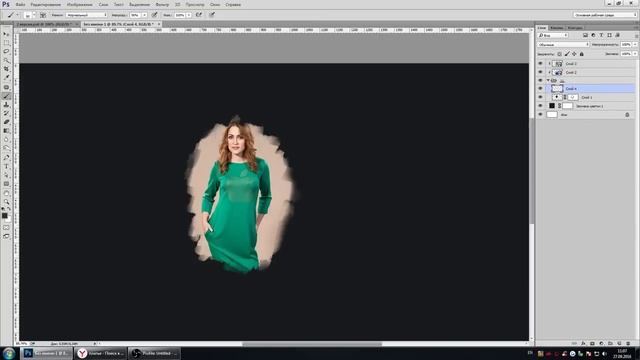Hide the Слой 2 layer
This screenshot has width=640, height=360.
(x=540, y=72)
